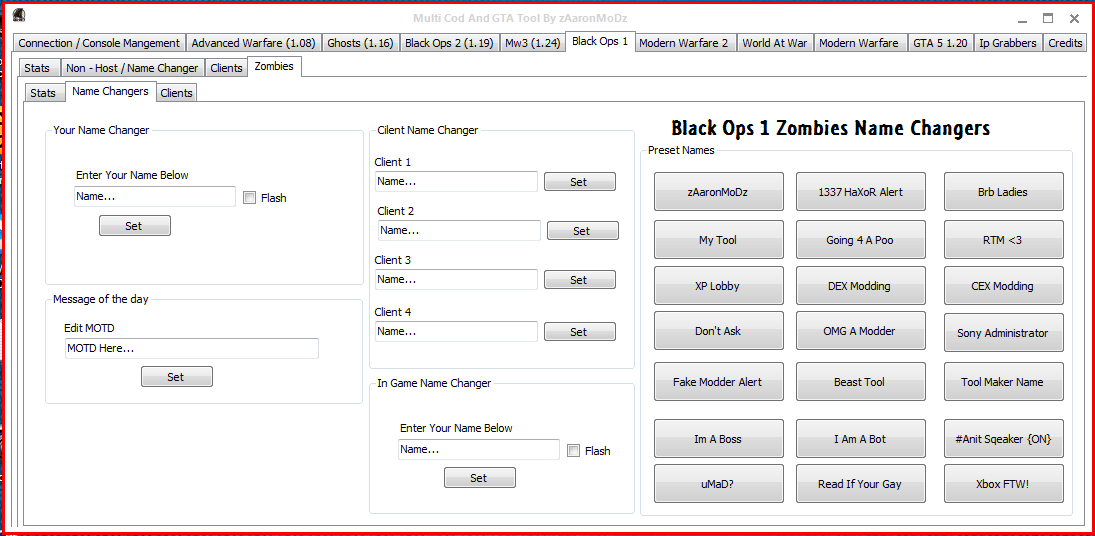Switch to Modern Warfare tab
The height and width of the screenshot is (536, 1095).
pos(859,43)
